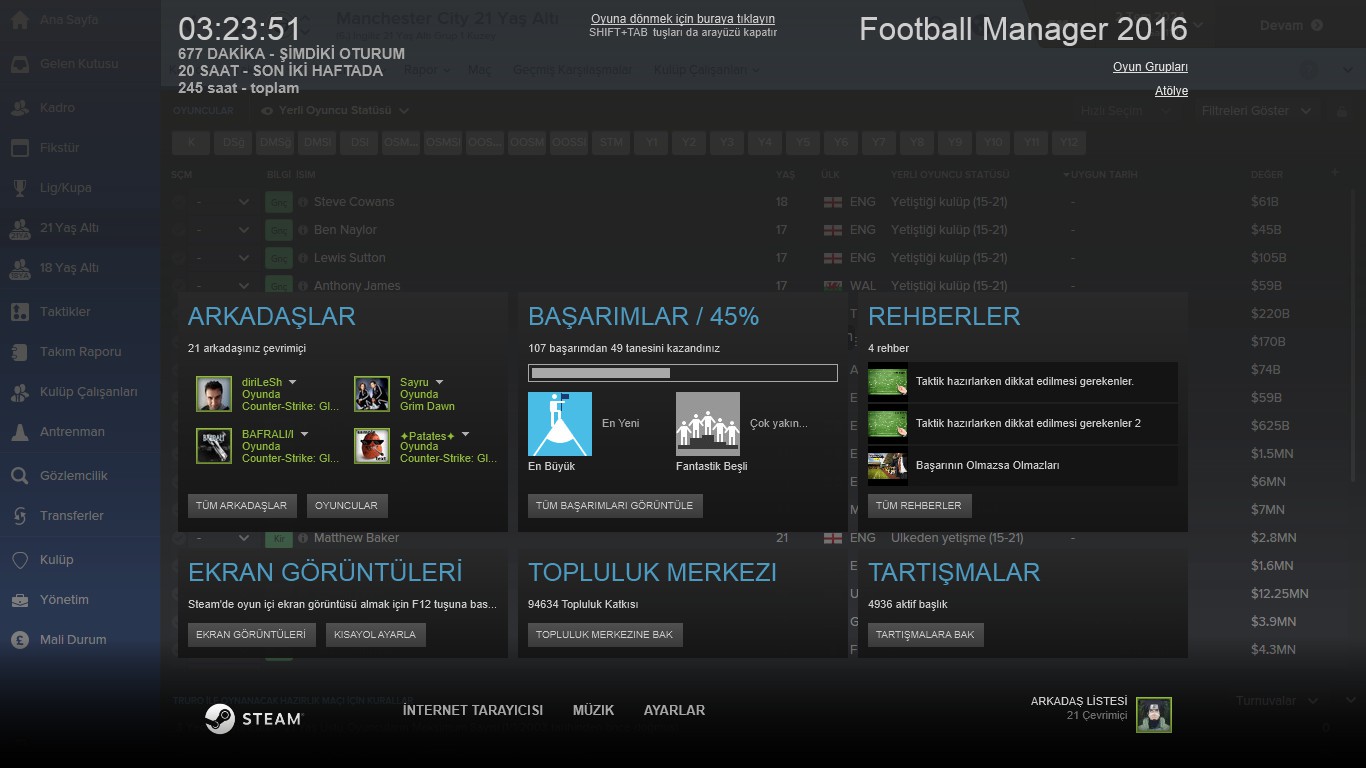This screenshot has height=768, width=1366.
Task: Open the Ana Sayfa home icon in sidebar
Action: (x=20, y=20)
